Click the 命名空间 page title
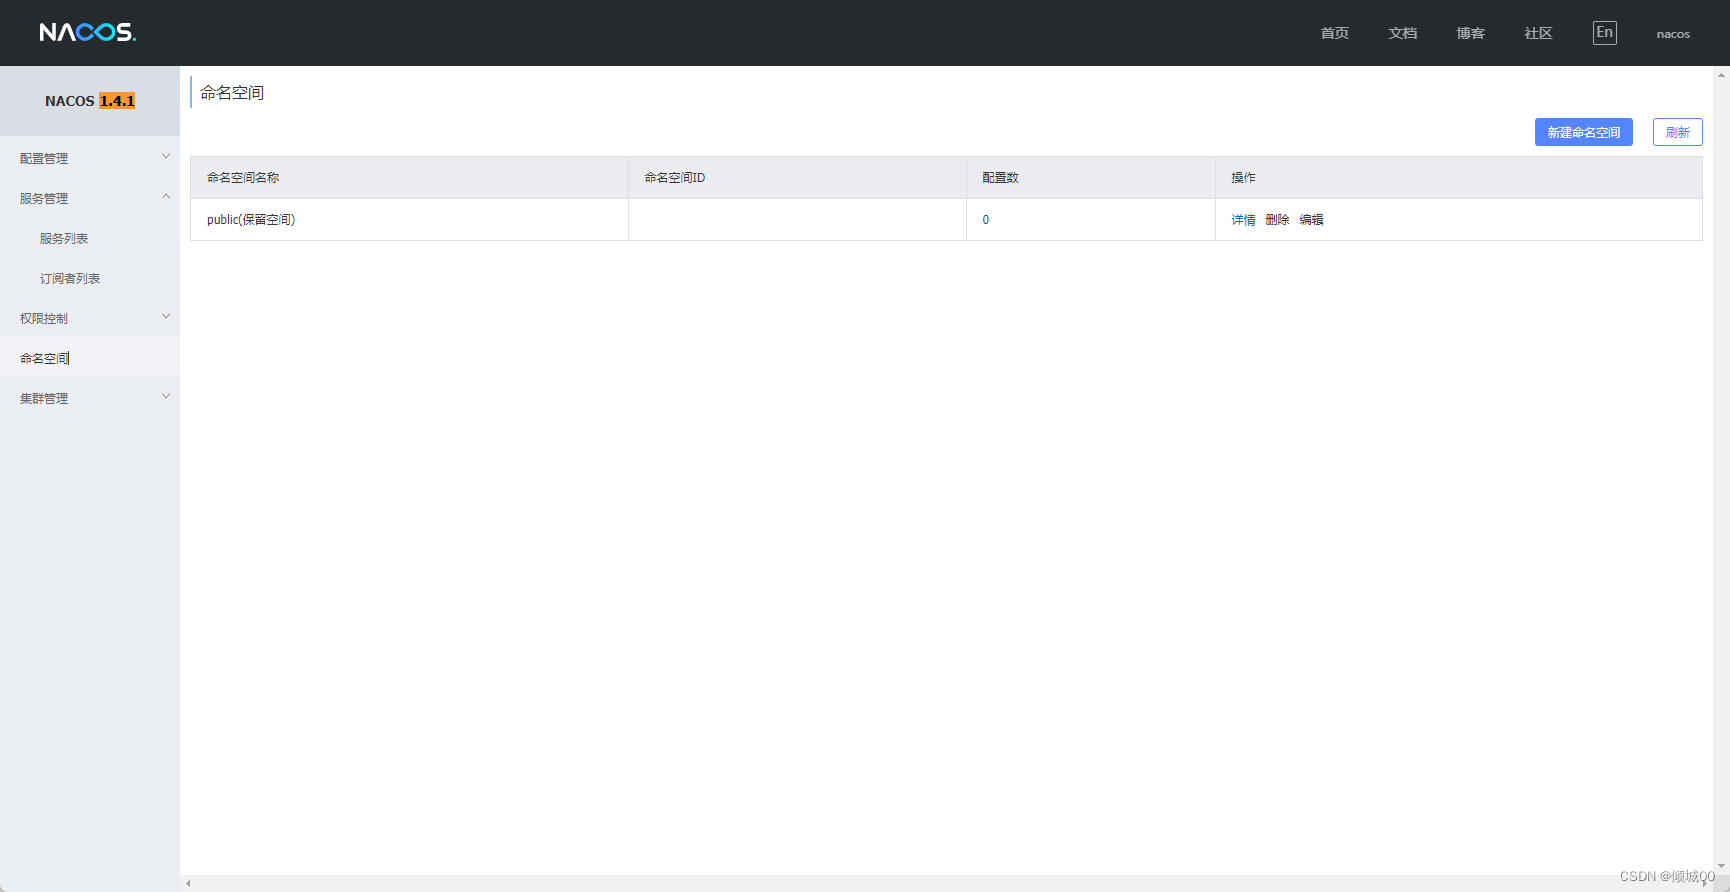This screenshot has width=1730, height=892. coord(232,92)
